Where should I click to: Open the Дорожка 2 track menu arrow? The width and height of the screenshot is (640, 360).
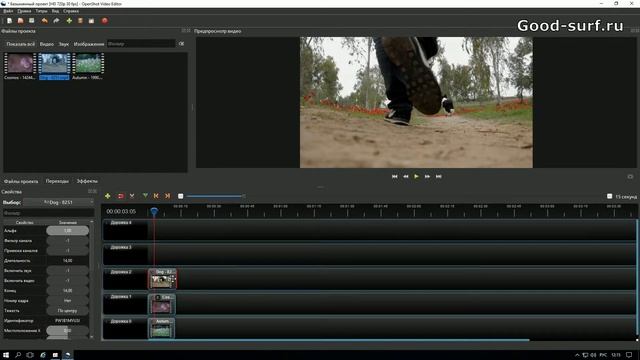(107, 272)
